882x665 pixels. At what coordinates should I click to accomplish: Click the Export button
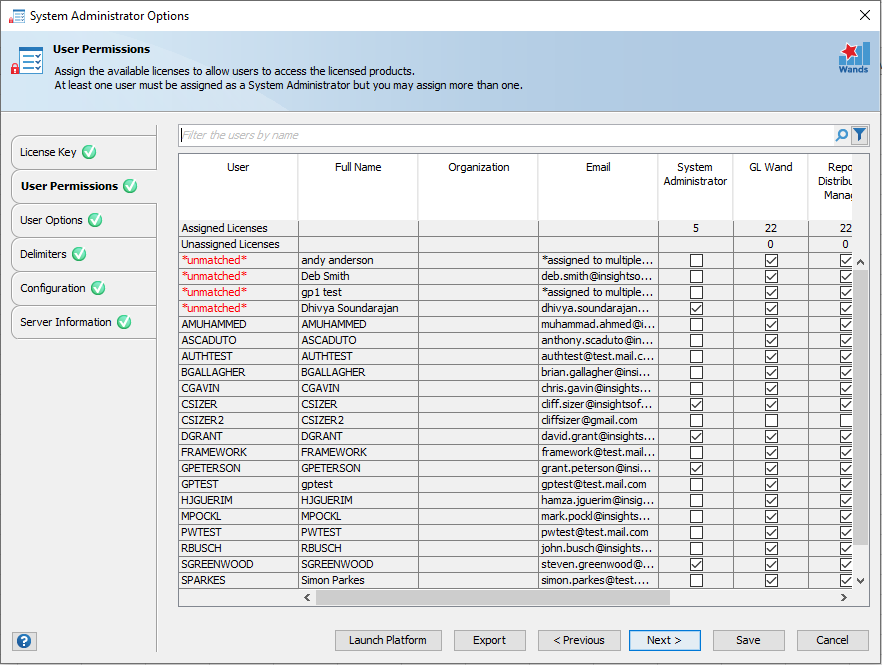point(489,640)
